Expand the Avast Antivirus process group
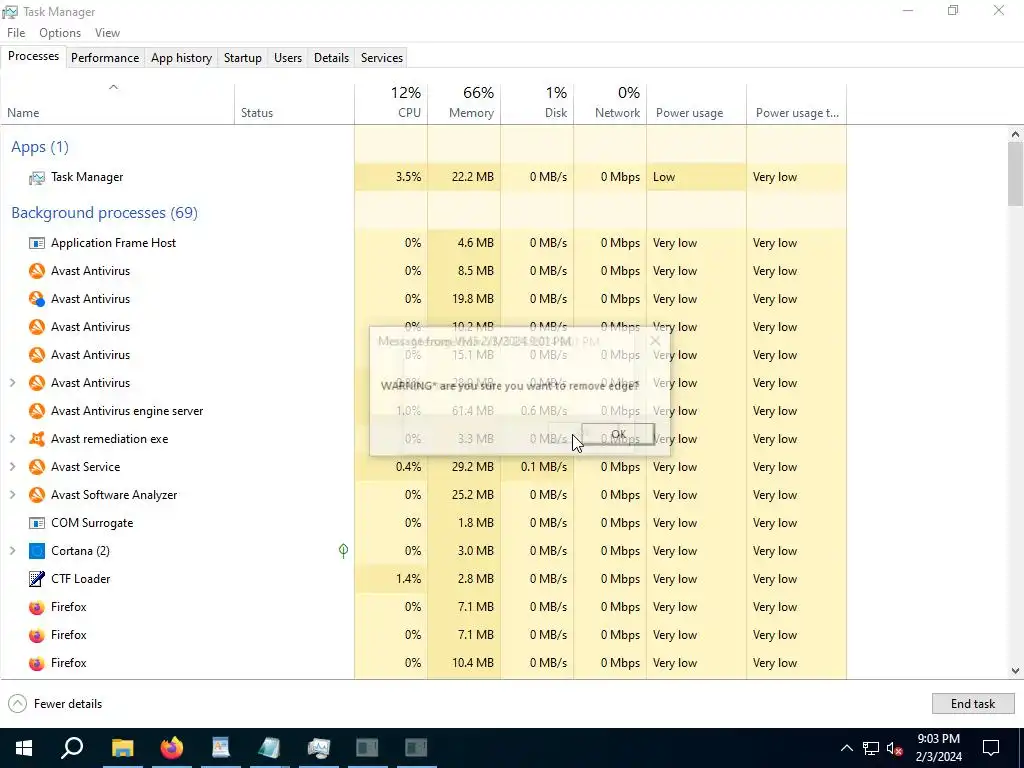 [12, 383]
